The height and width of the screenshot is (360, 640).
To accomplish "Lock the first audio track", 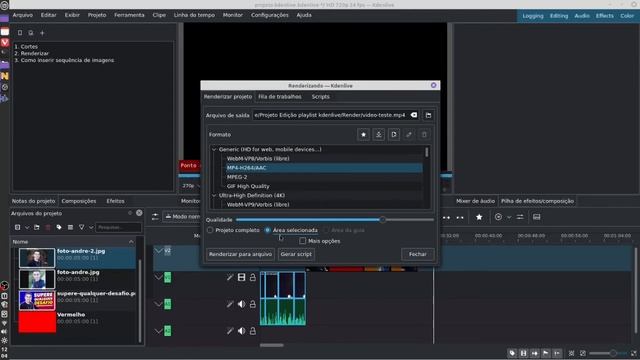I will tap(253, 304).
